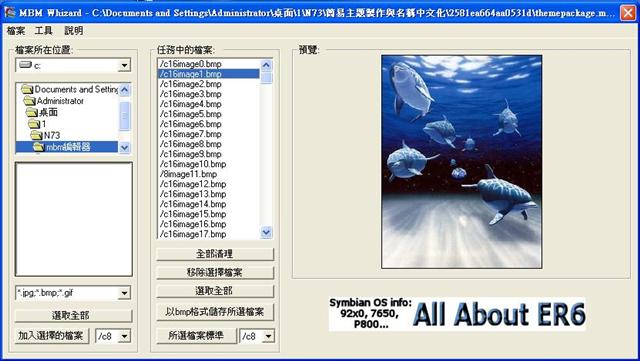This screenshot has width=640, height=361.
Task: Open the 檔案 menu
Action: point(16,31)
